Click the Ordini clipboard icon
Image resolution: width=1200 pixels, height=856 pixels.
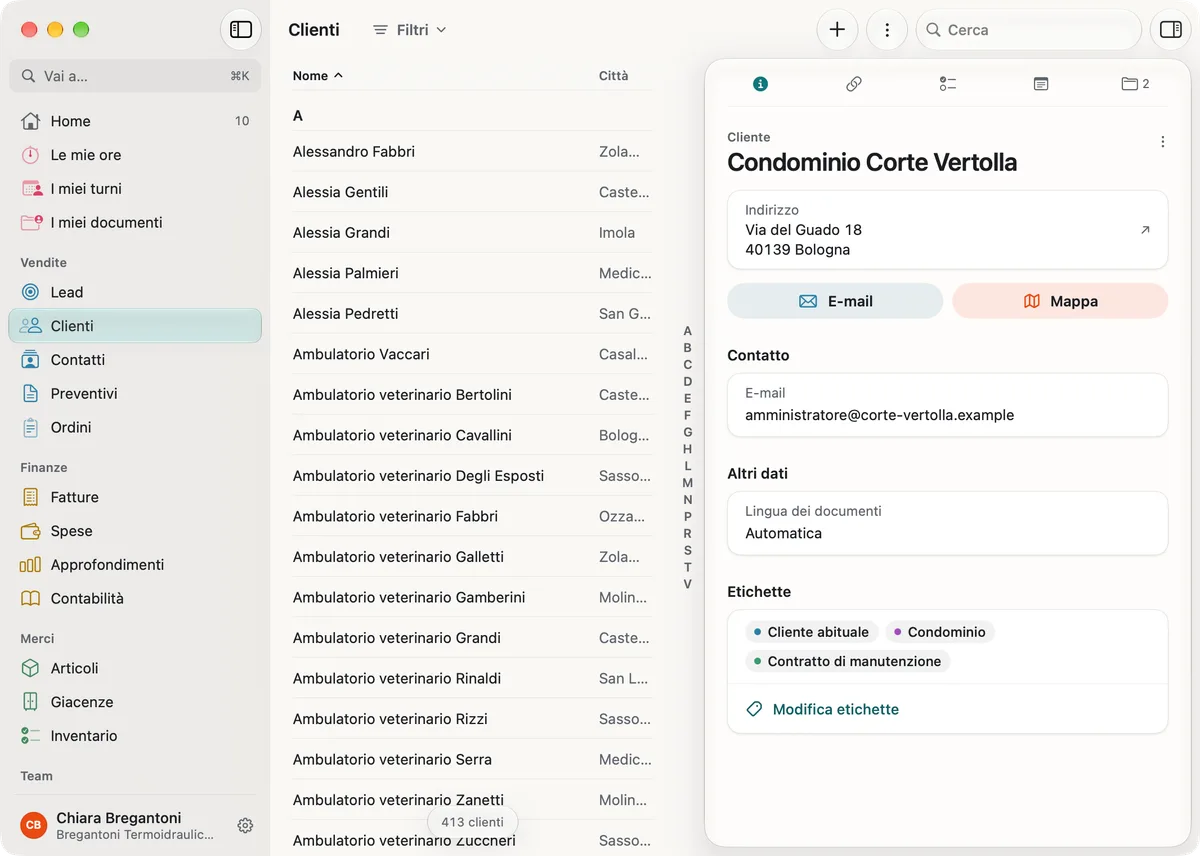(x=31, y=427)
